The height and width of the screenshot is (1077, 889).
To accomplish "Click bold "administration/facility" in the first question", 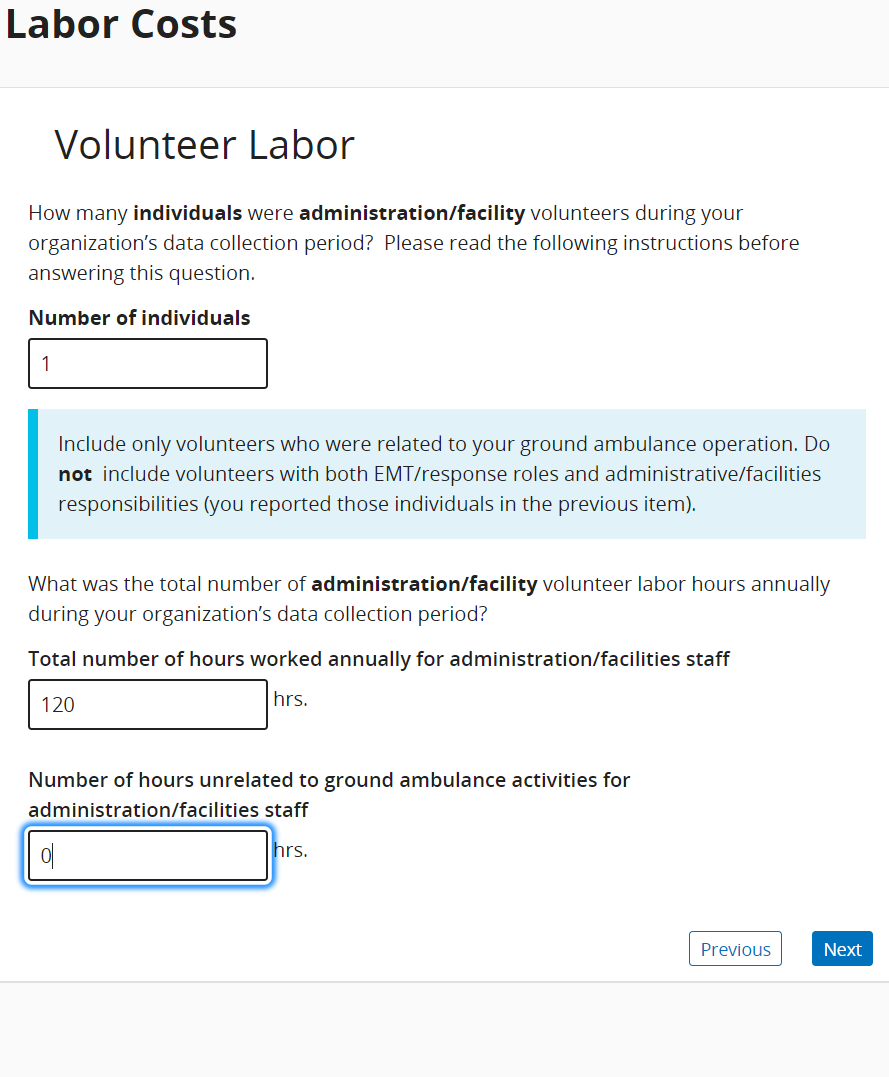I will pyautogui.click(x=411, y=213).
